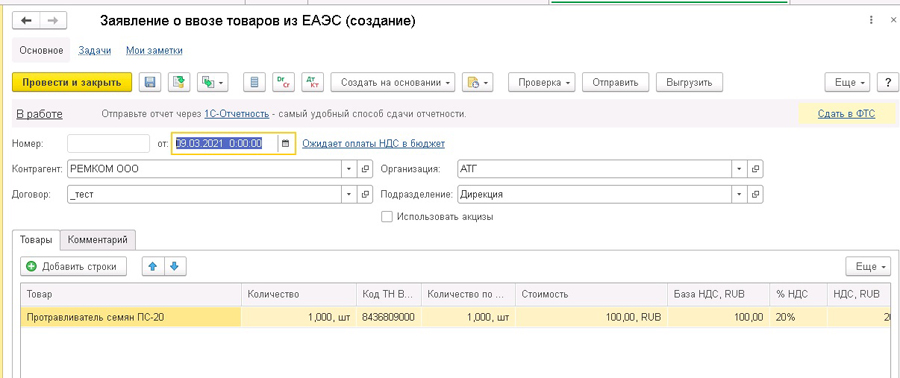
Task: Focus the Номер input field
Action: coord(108,143)
